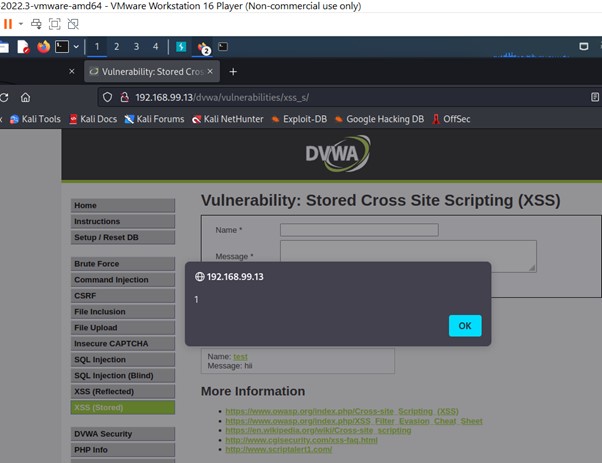Click the send Ctrl+Alt+Del icon
602x463 pixels.
36,24
